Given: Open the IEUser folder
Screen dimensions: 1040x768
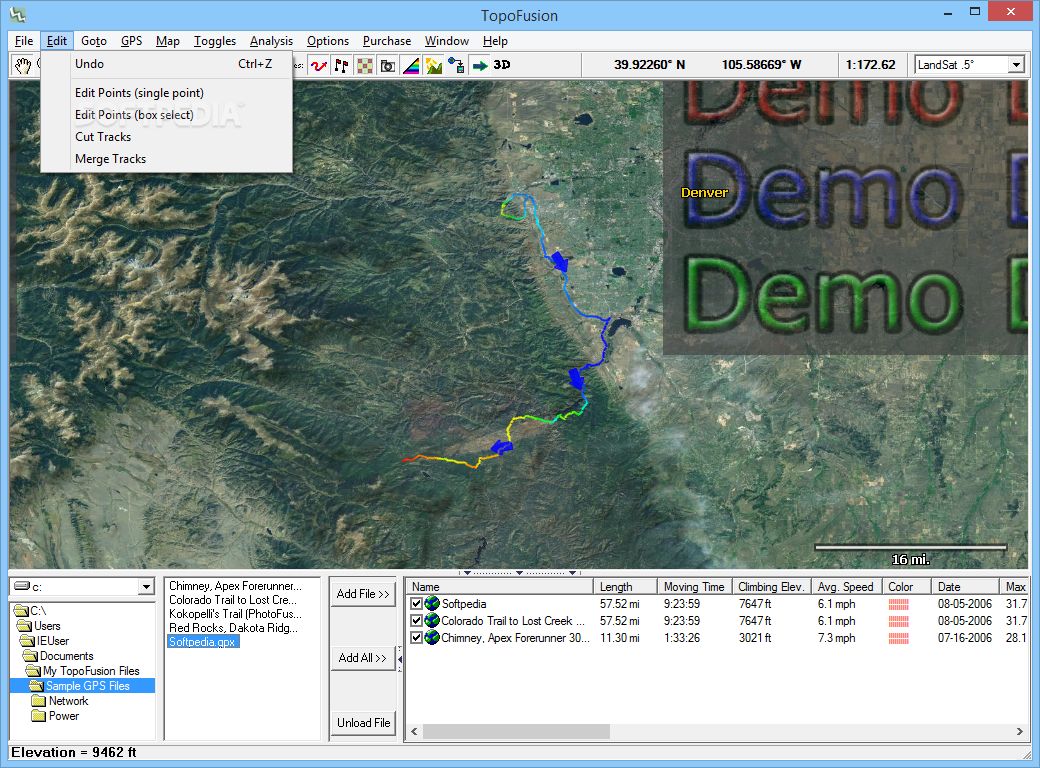Looking at the screenshot, I should (45, 641).
